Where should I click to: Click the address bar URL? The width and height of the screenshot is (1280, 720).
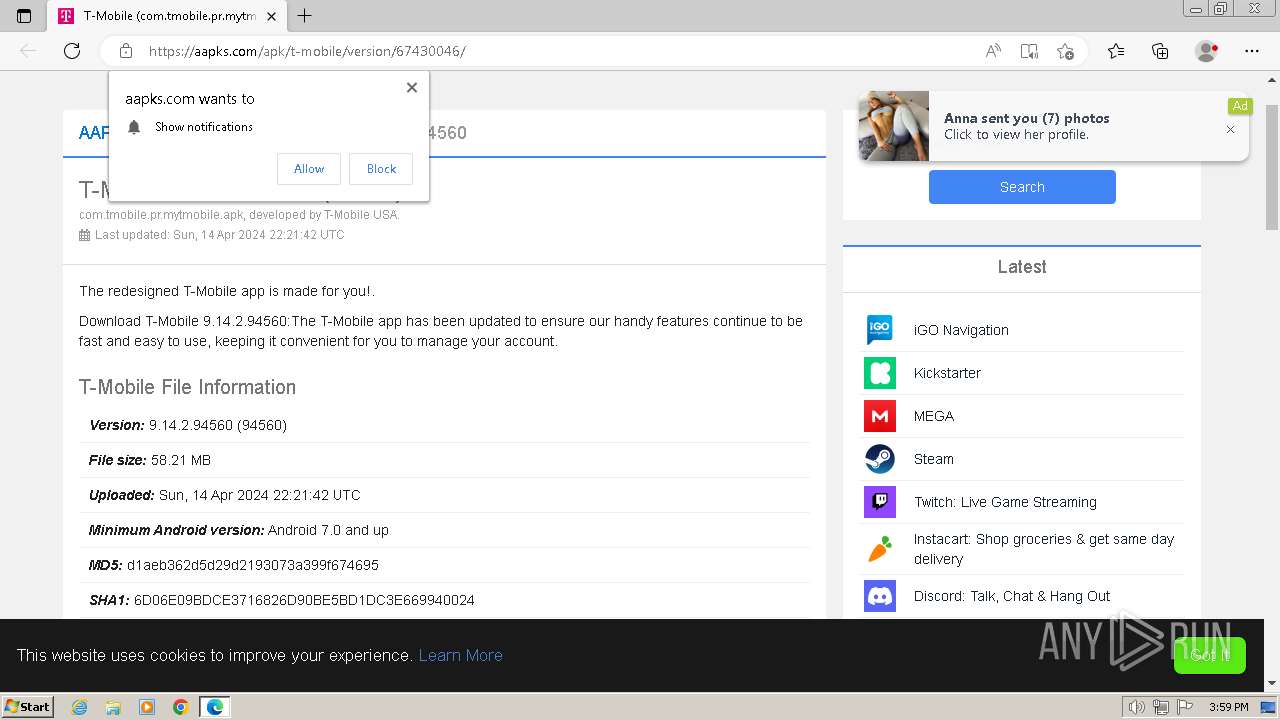[x=307, y=51]
